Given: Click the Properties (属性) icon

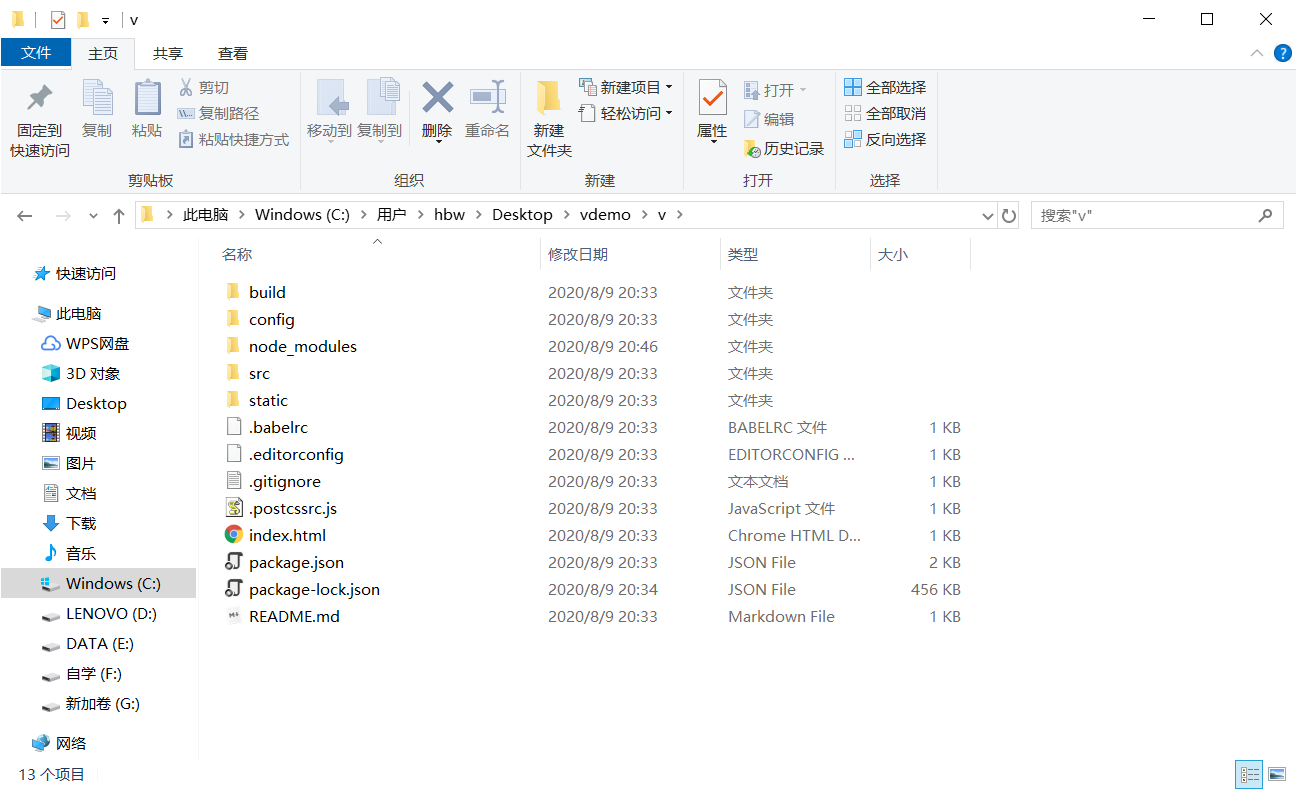Looking at the screenshot, I should [712, 99].
